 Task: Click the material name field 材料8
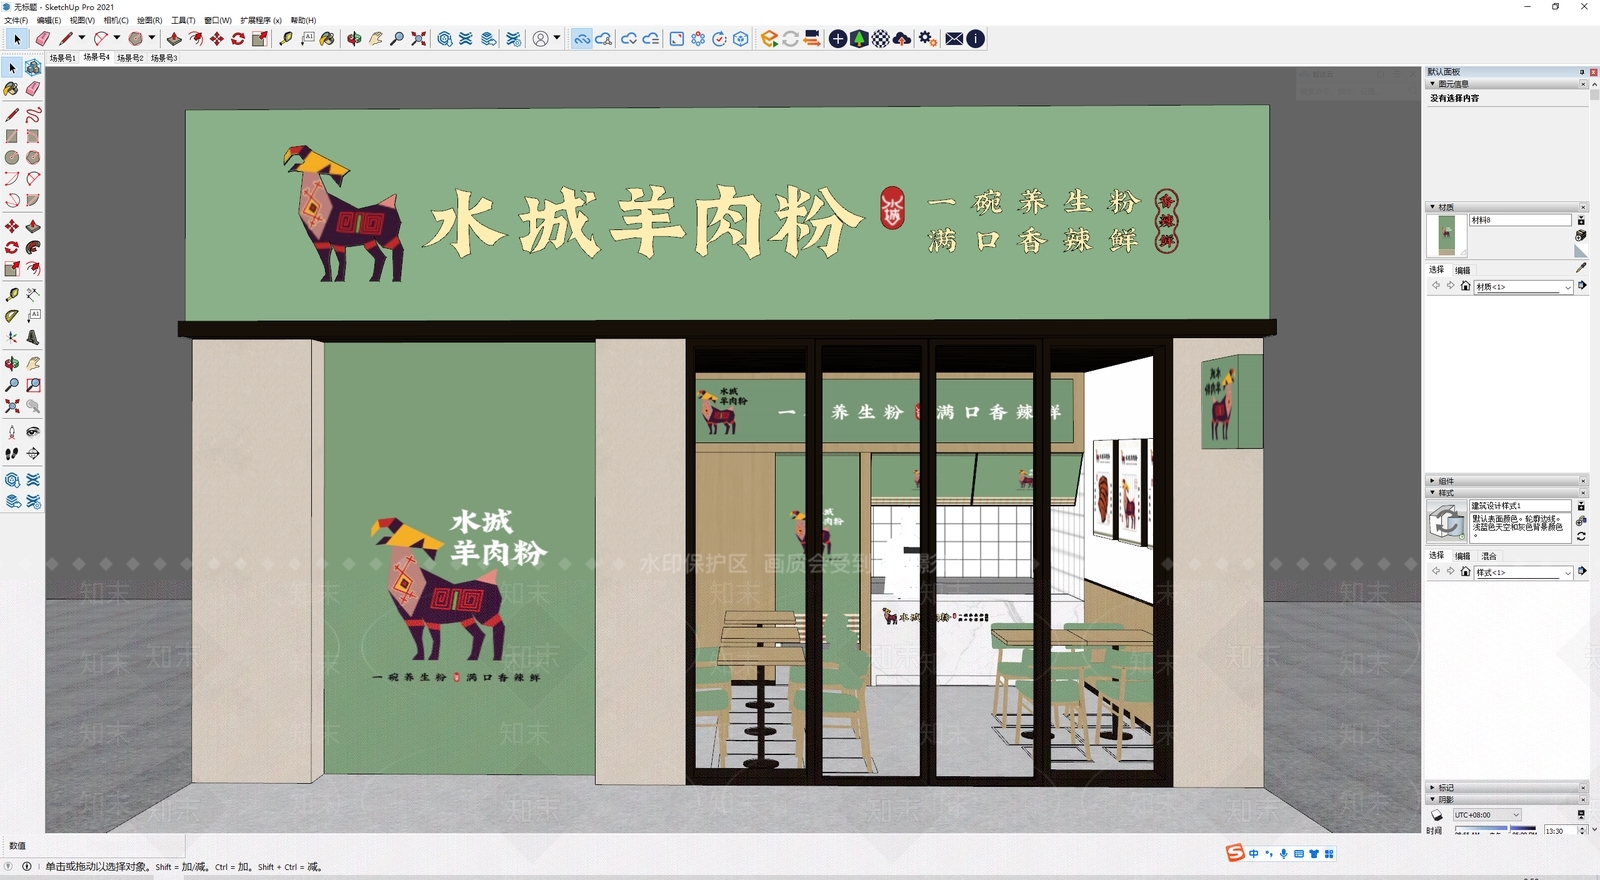(1520, 220)
